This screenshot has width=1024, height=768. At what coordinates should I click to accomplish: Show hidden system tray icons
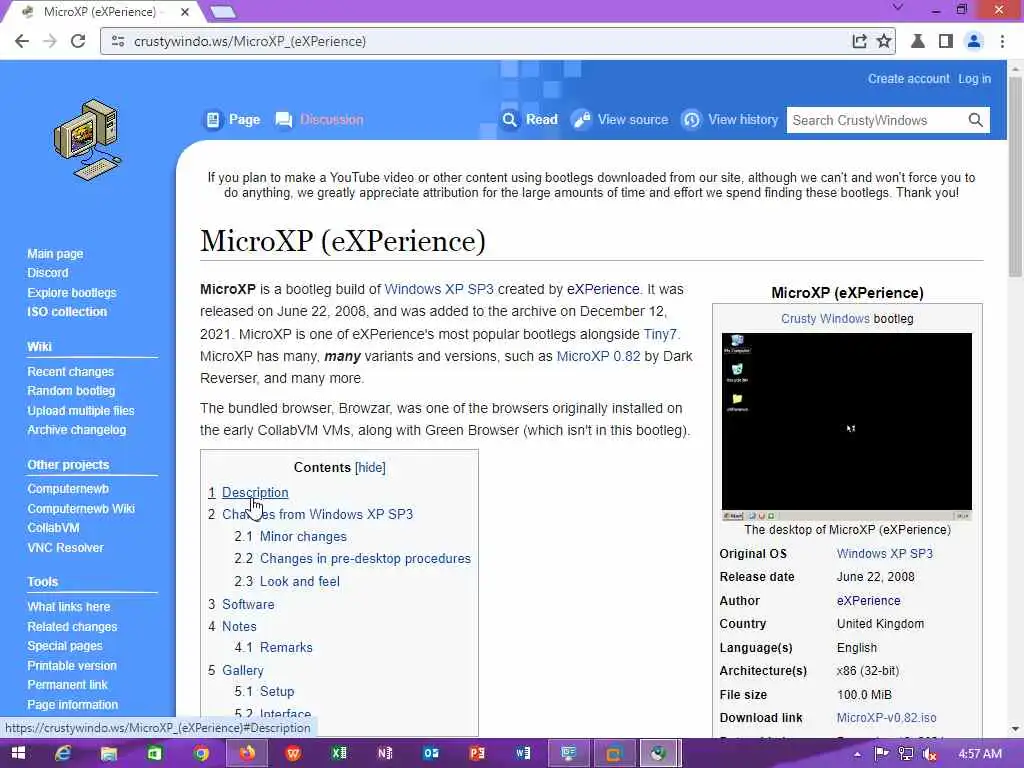tap(857, 754)
